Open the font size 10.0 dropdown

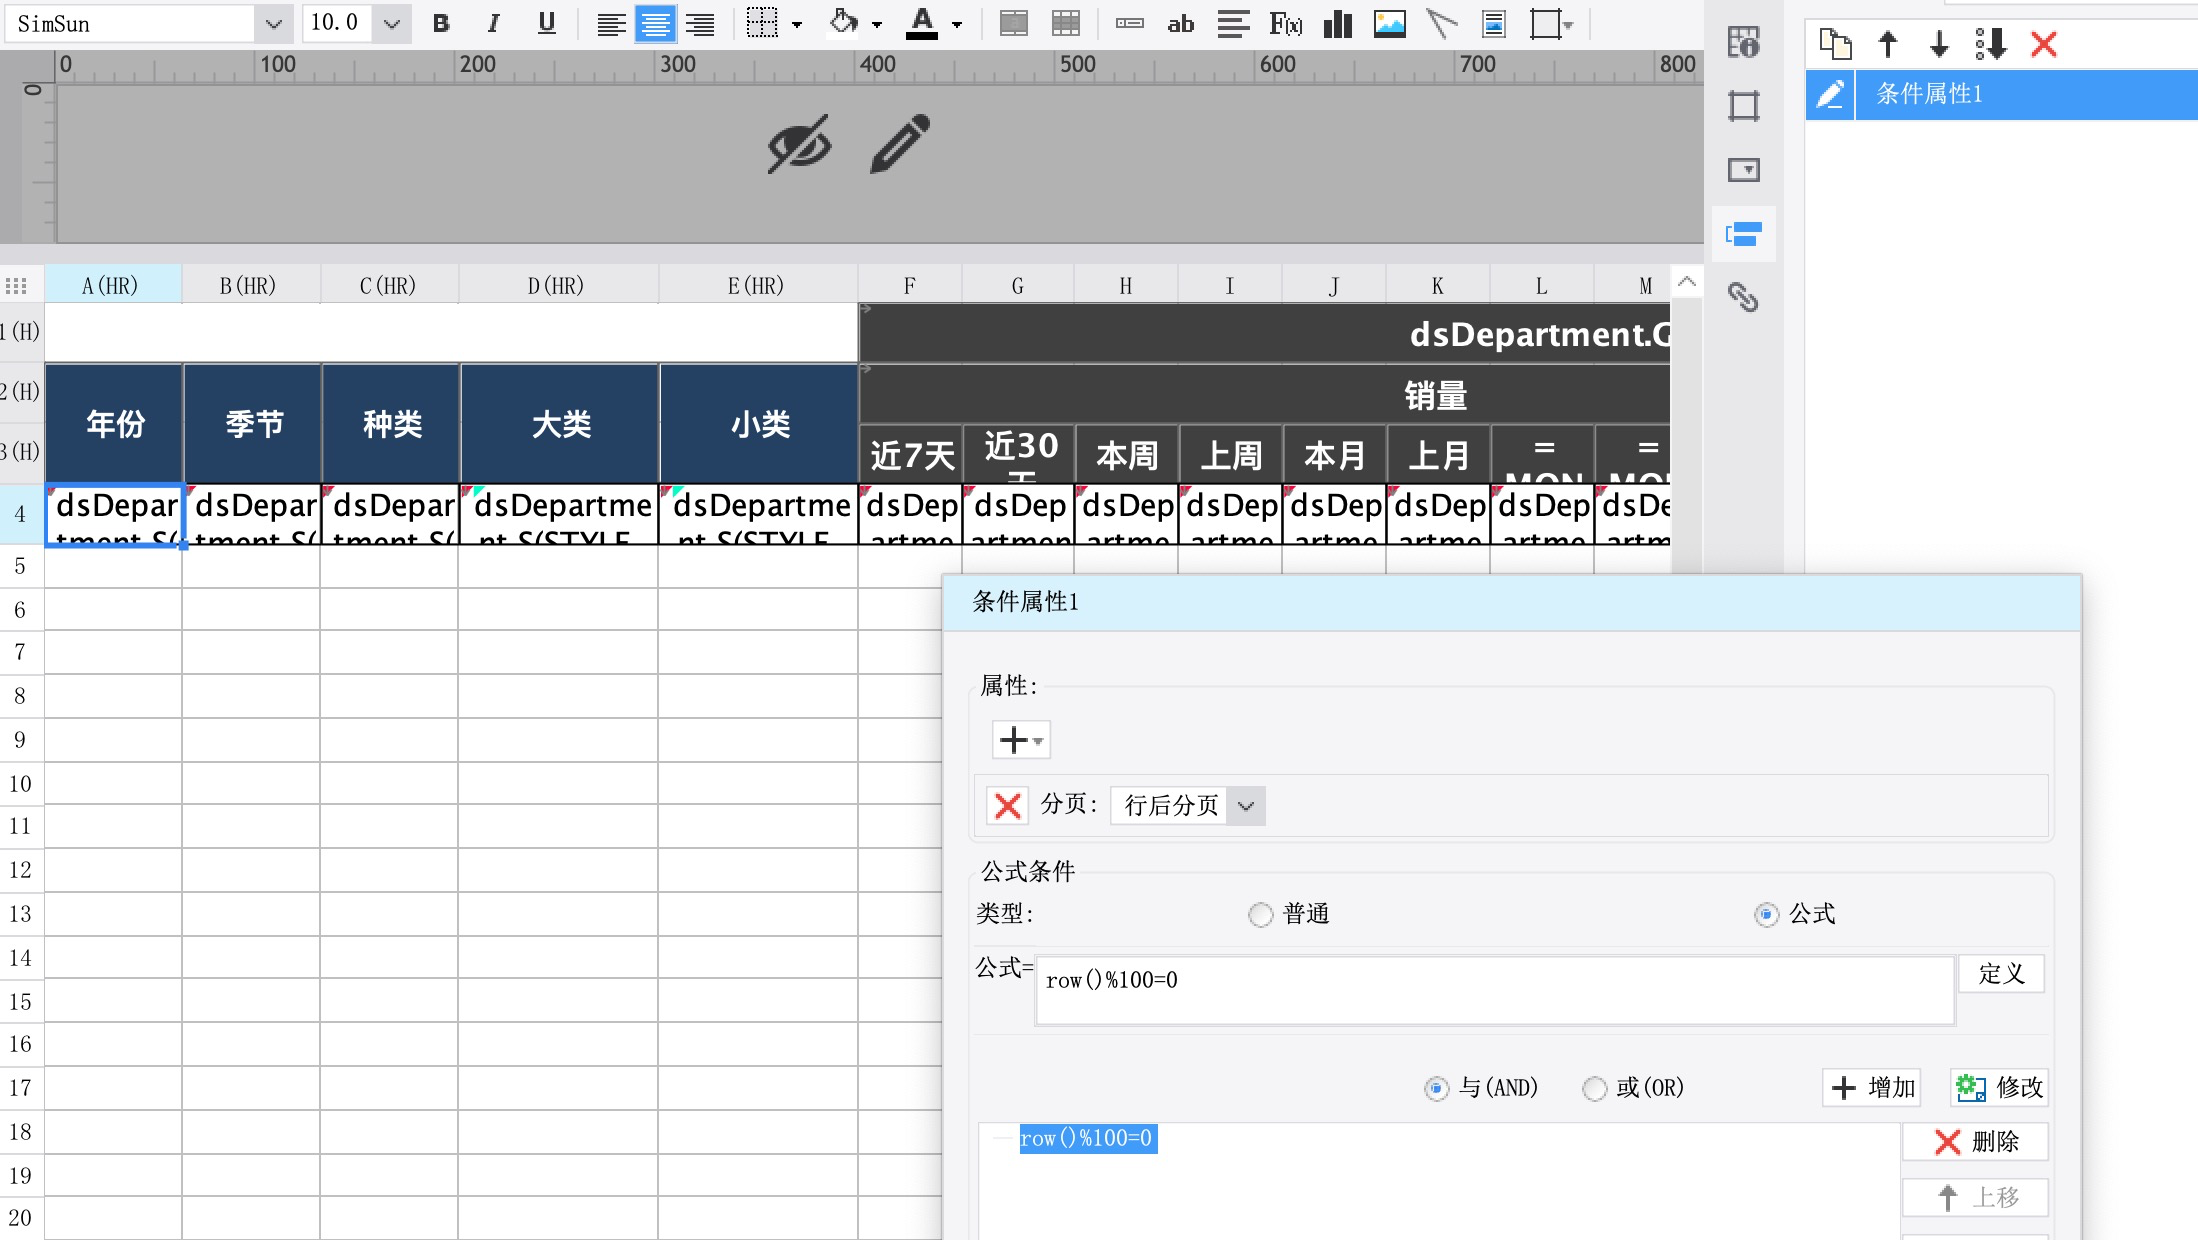tap(392, 23)
